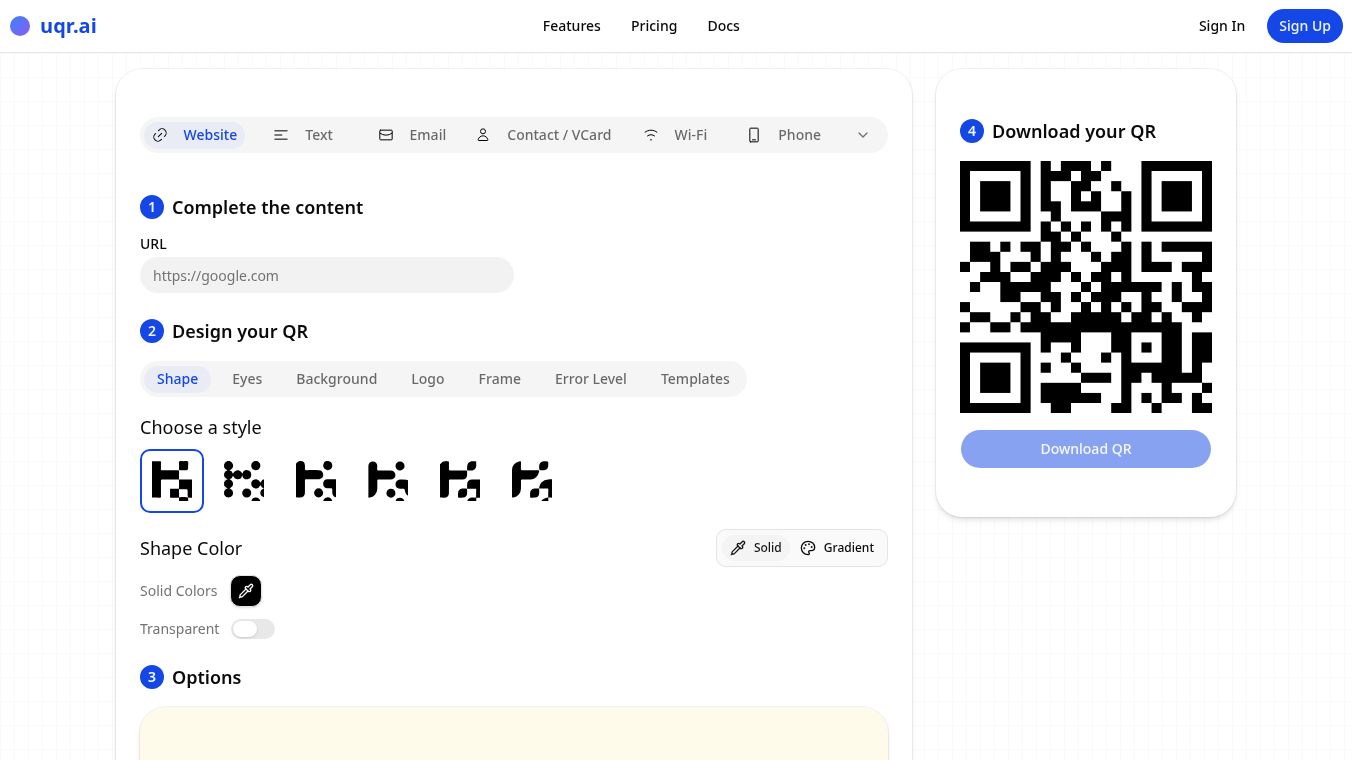Go to uqr.ai home text link
The width and height of the screenshot is (1352, 760).
[68, 26]
